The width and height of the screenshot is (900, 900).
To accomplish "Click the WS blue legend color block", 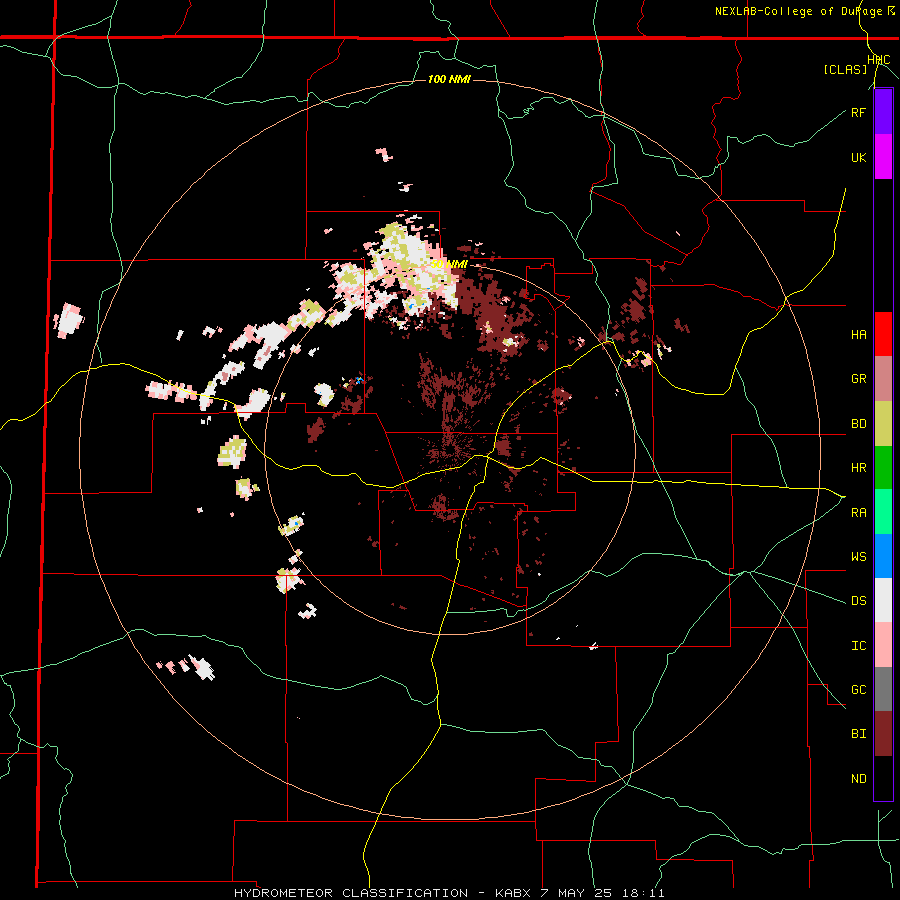I will [x=883, y=556].
